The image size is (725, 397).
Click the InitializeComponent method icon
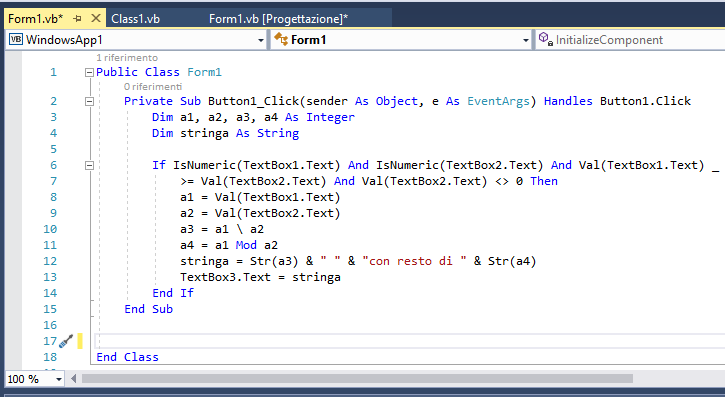546,39
